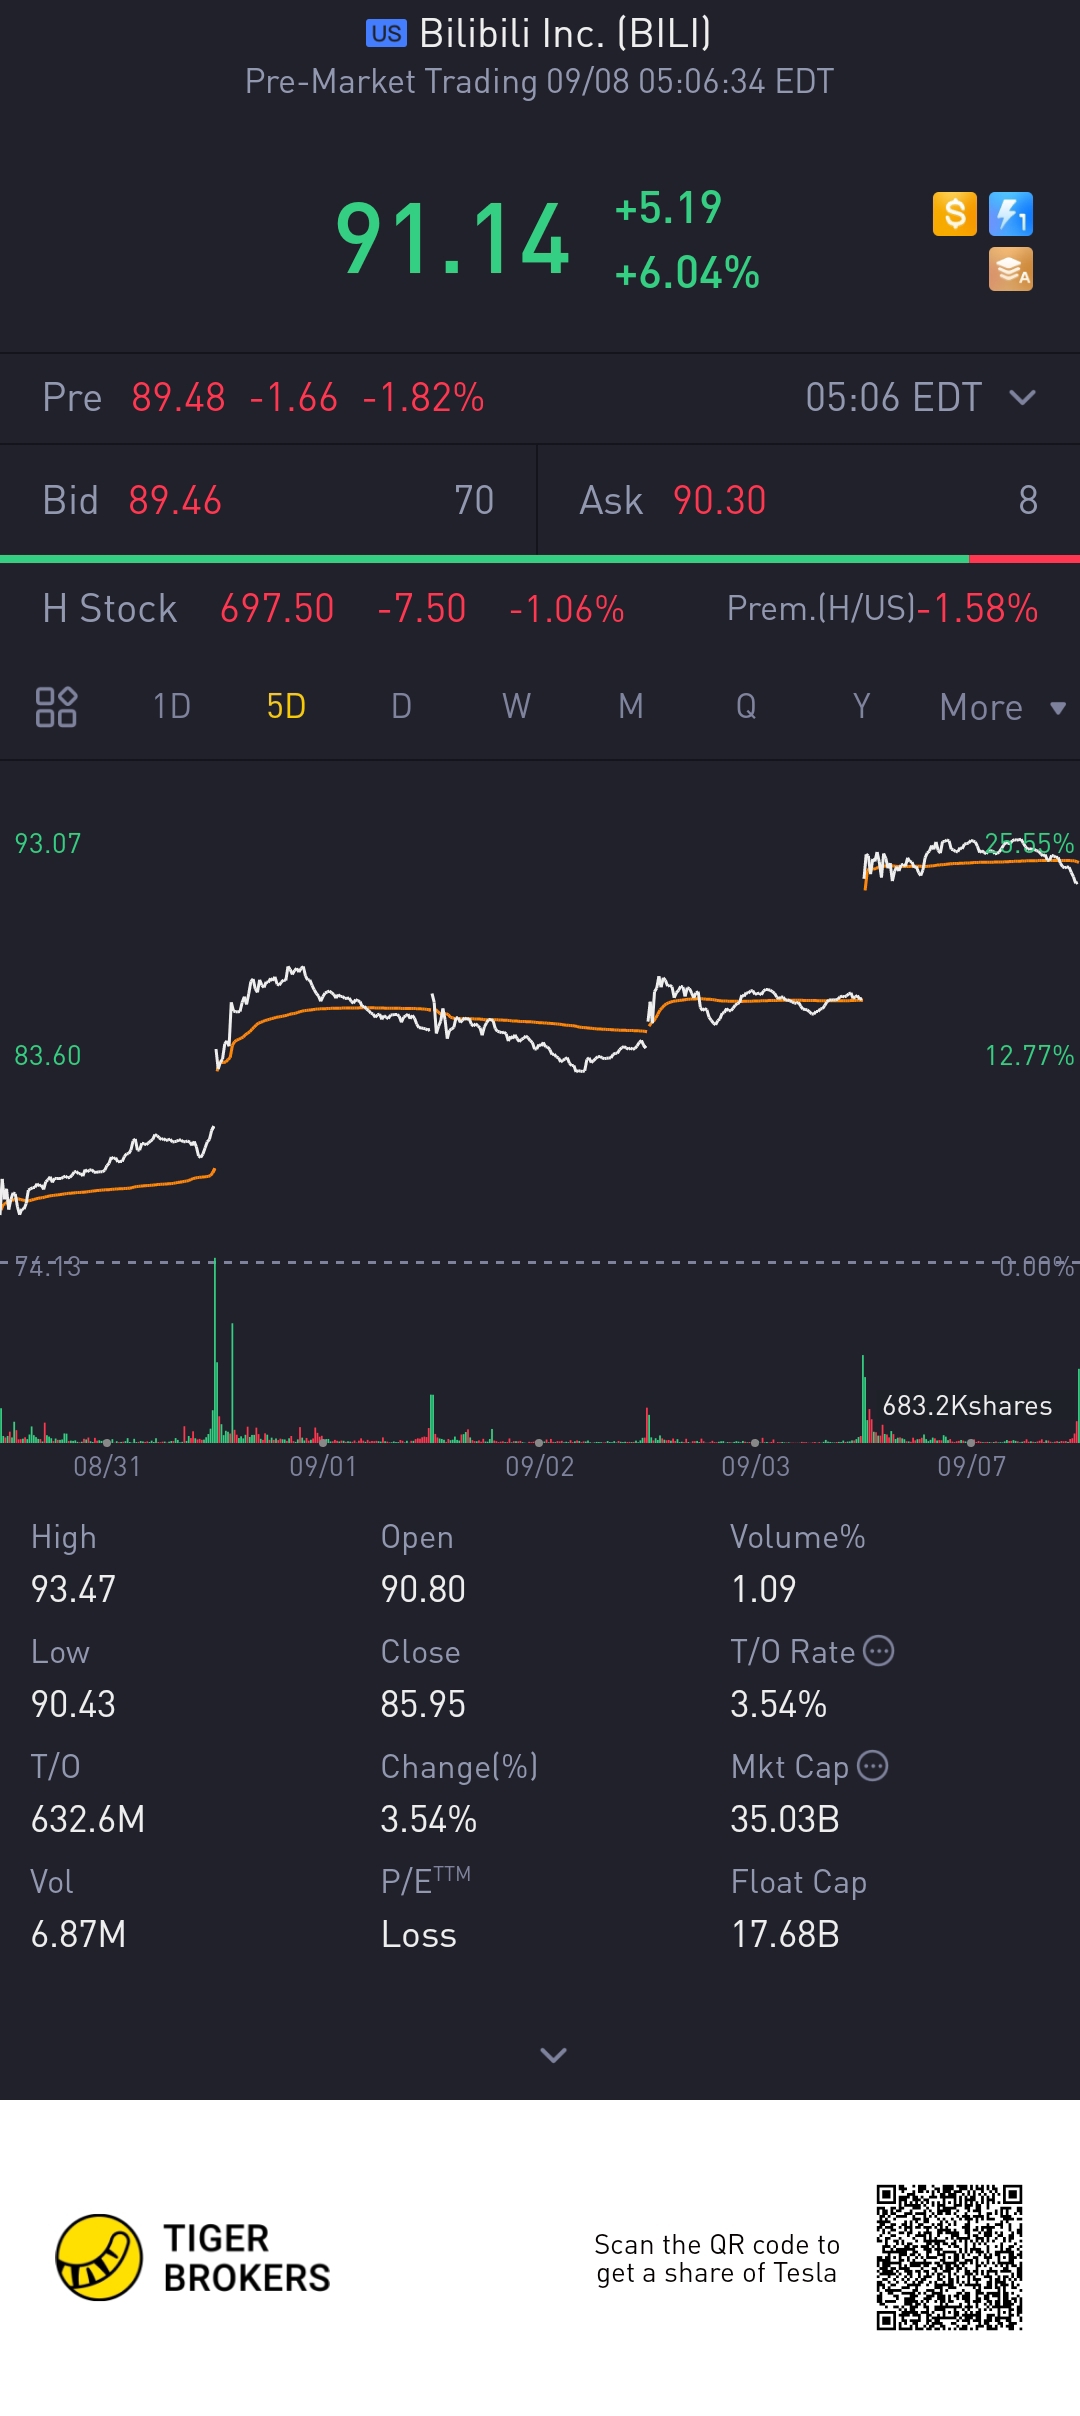Tap the +6.04% change percentage
The image size is (1080, 2416).
point(687,273)
